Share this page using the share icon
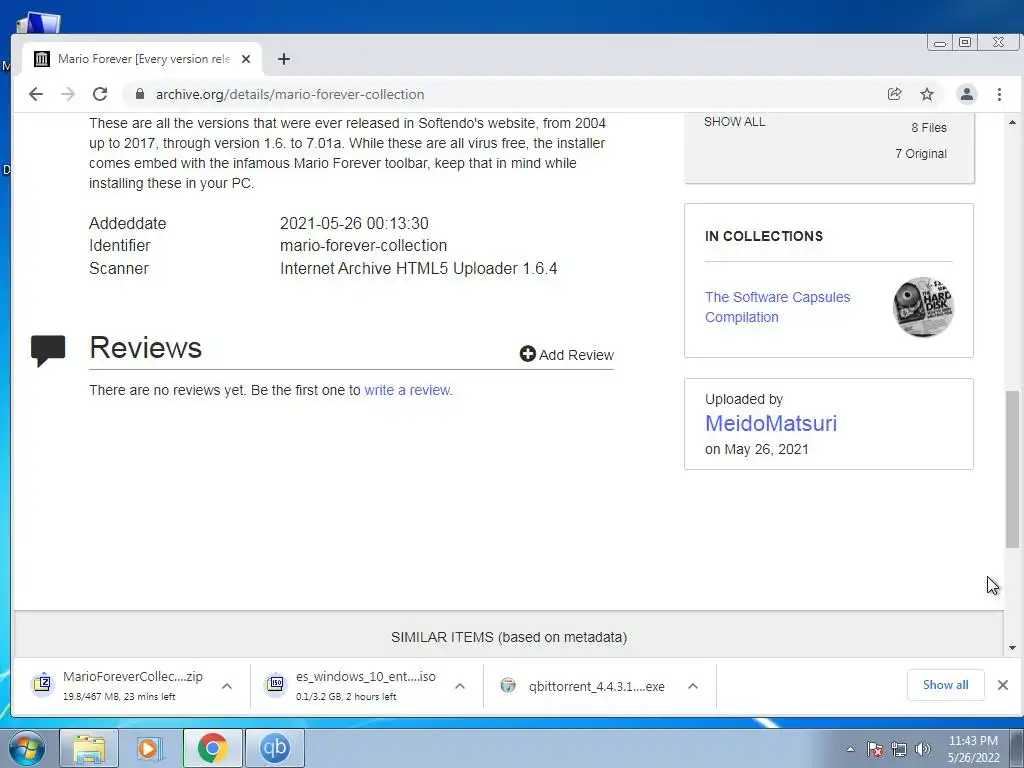 pyautogui.click(x=895, y=94)
